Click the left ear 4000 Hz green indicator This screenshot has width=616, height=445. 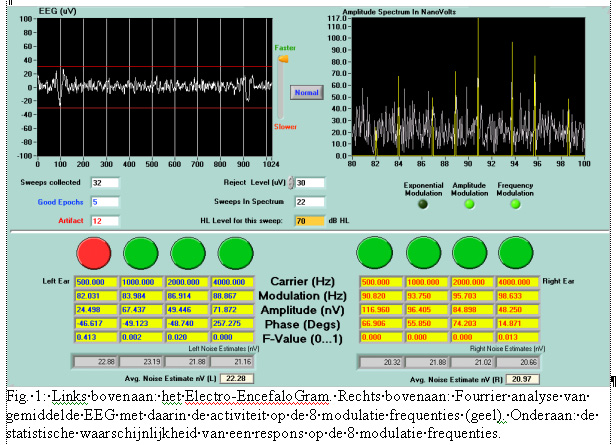tap(236, 254)
